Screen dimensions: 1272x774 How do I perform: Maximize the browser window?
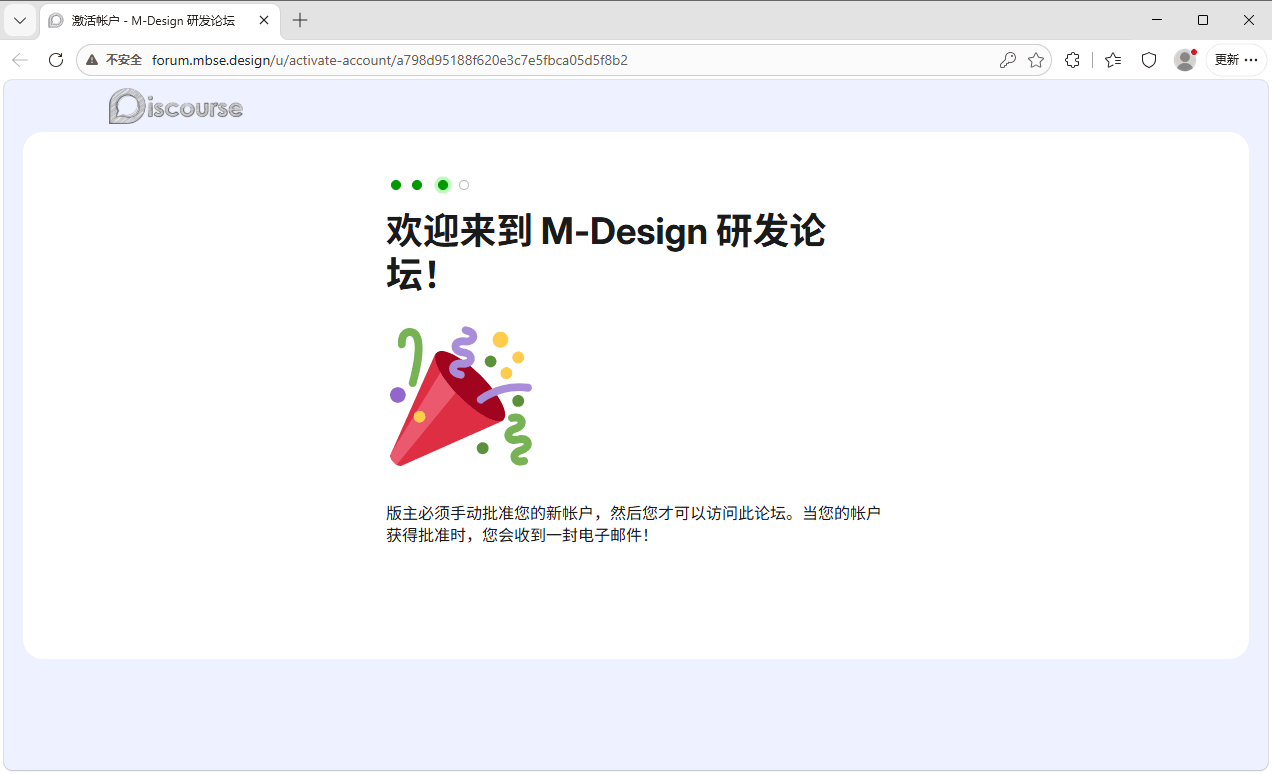[1203, 20]
